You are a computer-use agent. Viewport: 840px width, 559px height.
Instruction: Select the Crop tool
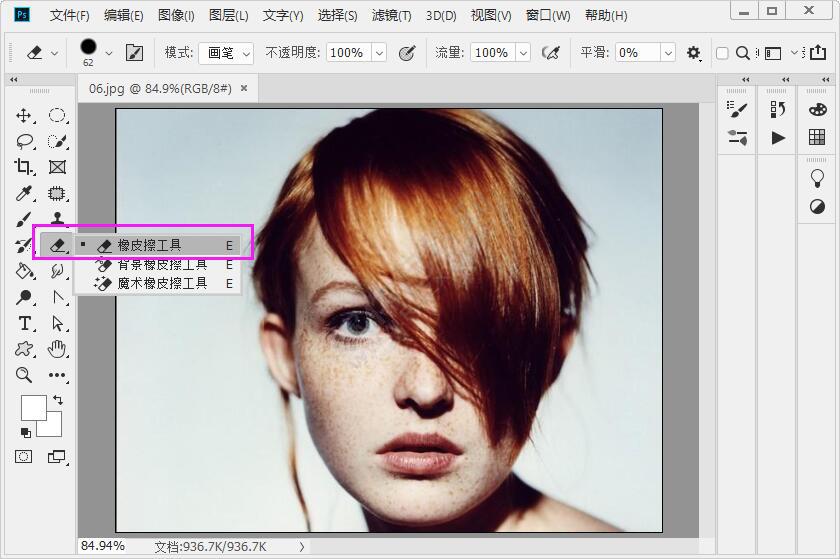click(24, 168)
